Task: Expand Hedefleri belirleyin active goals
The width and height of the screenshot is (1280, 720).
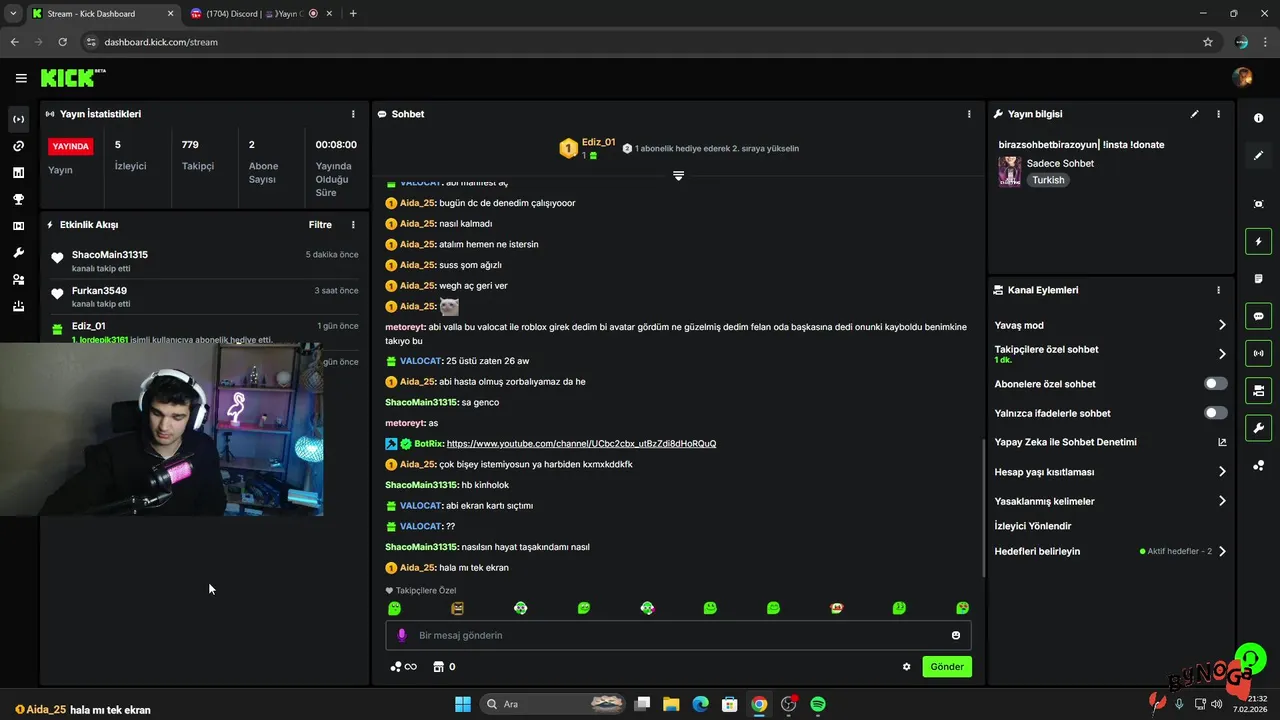Action: point(1110,551)
